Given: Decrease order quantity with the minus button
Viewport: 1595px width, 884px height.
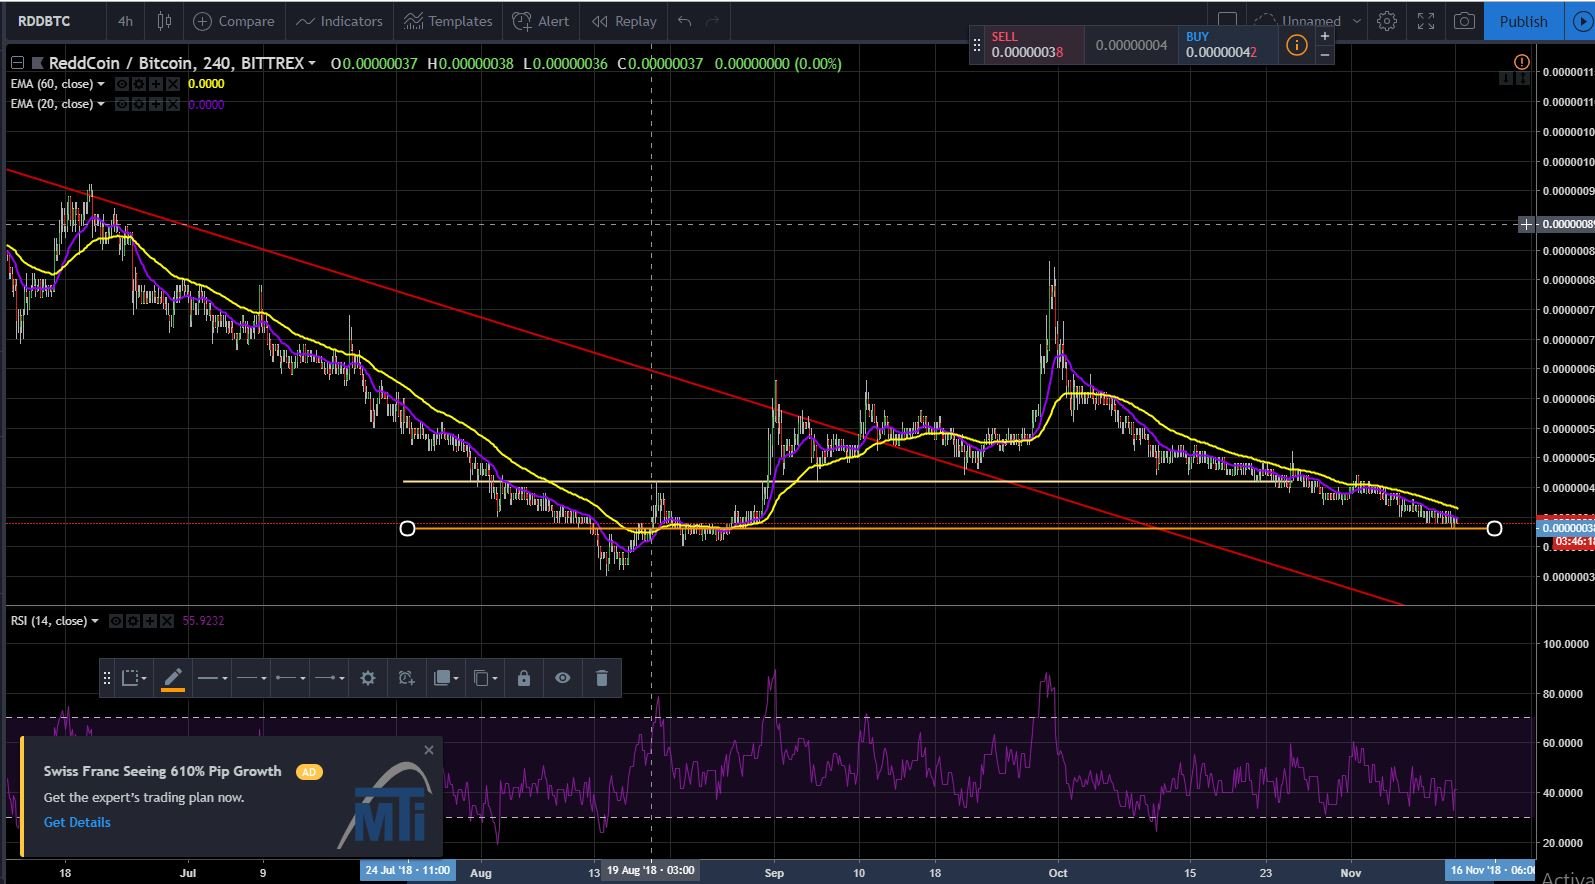Looking at the screenshot, I should point(1325,54).
